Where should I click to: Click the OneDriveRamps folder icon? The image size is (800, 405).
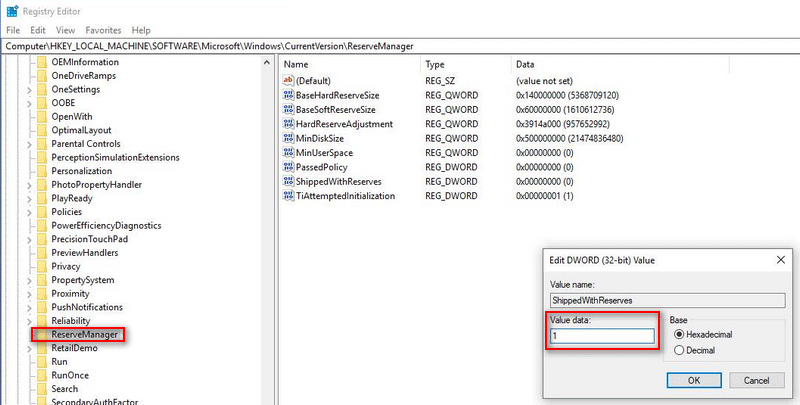pos(42,75)
